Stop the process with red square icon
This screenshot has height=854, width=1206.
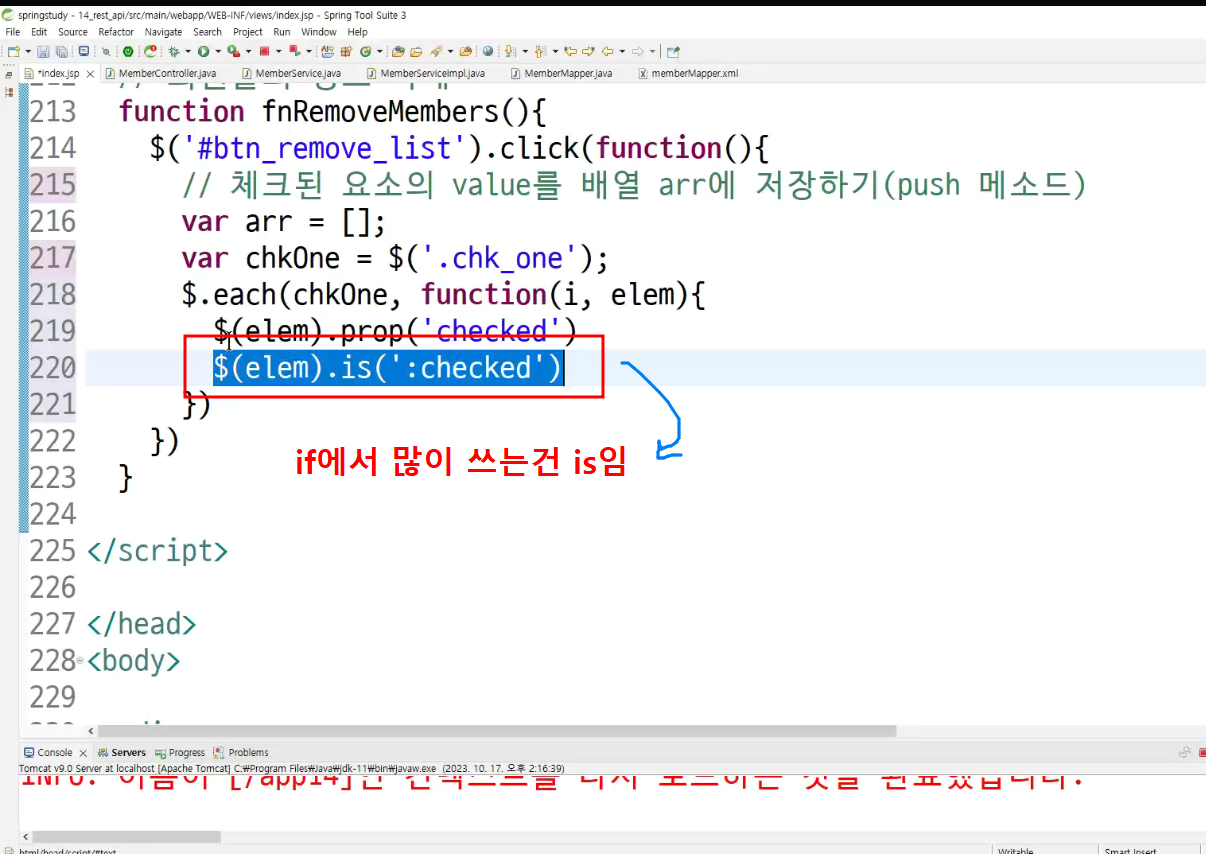click(x=264, y=51)
